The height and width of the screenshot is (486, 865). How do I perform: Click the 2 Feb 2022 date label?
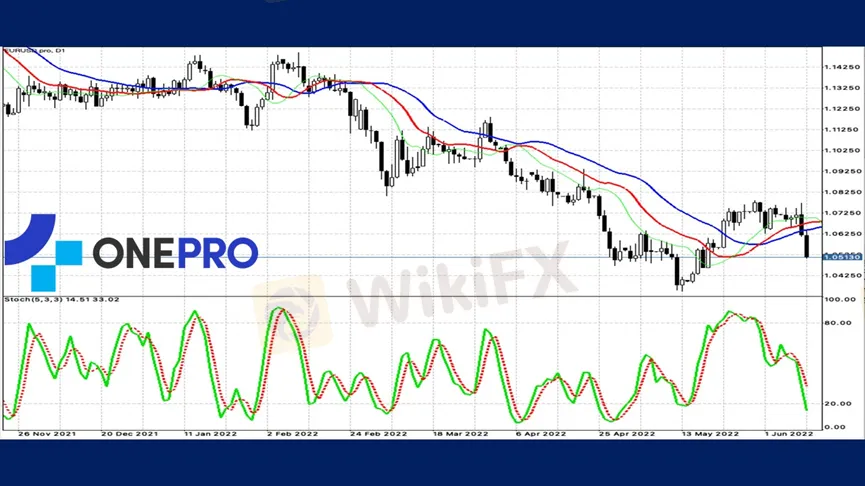294,434
